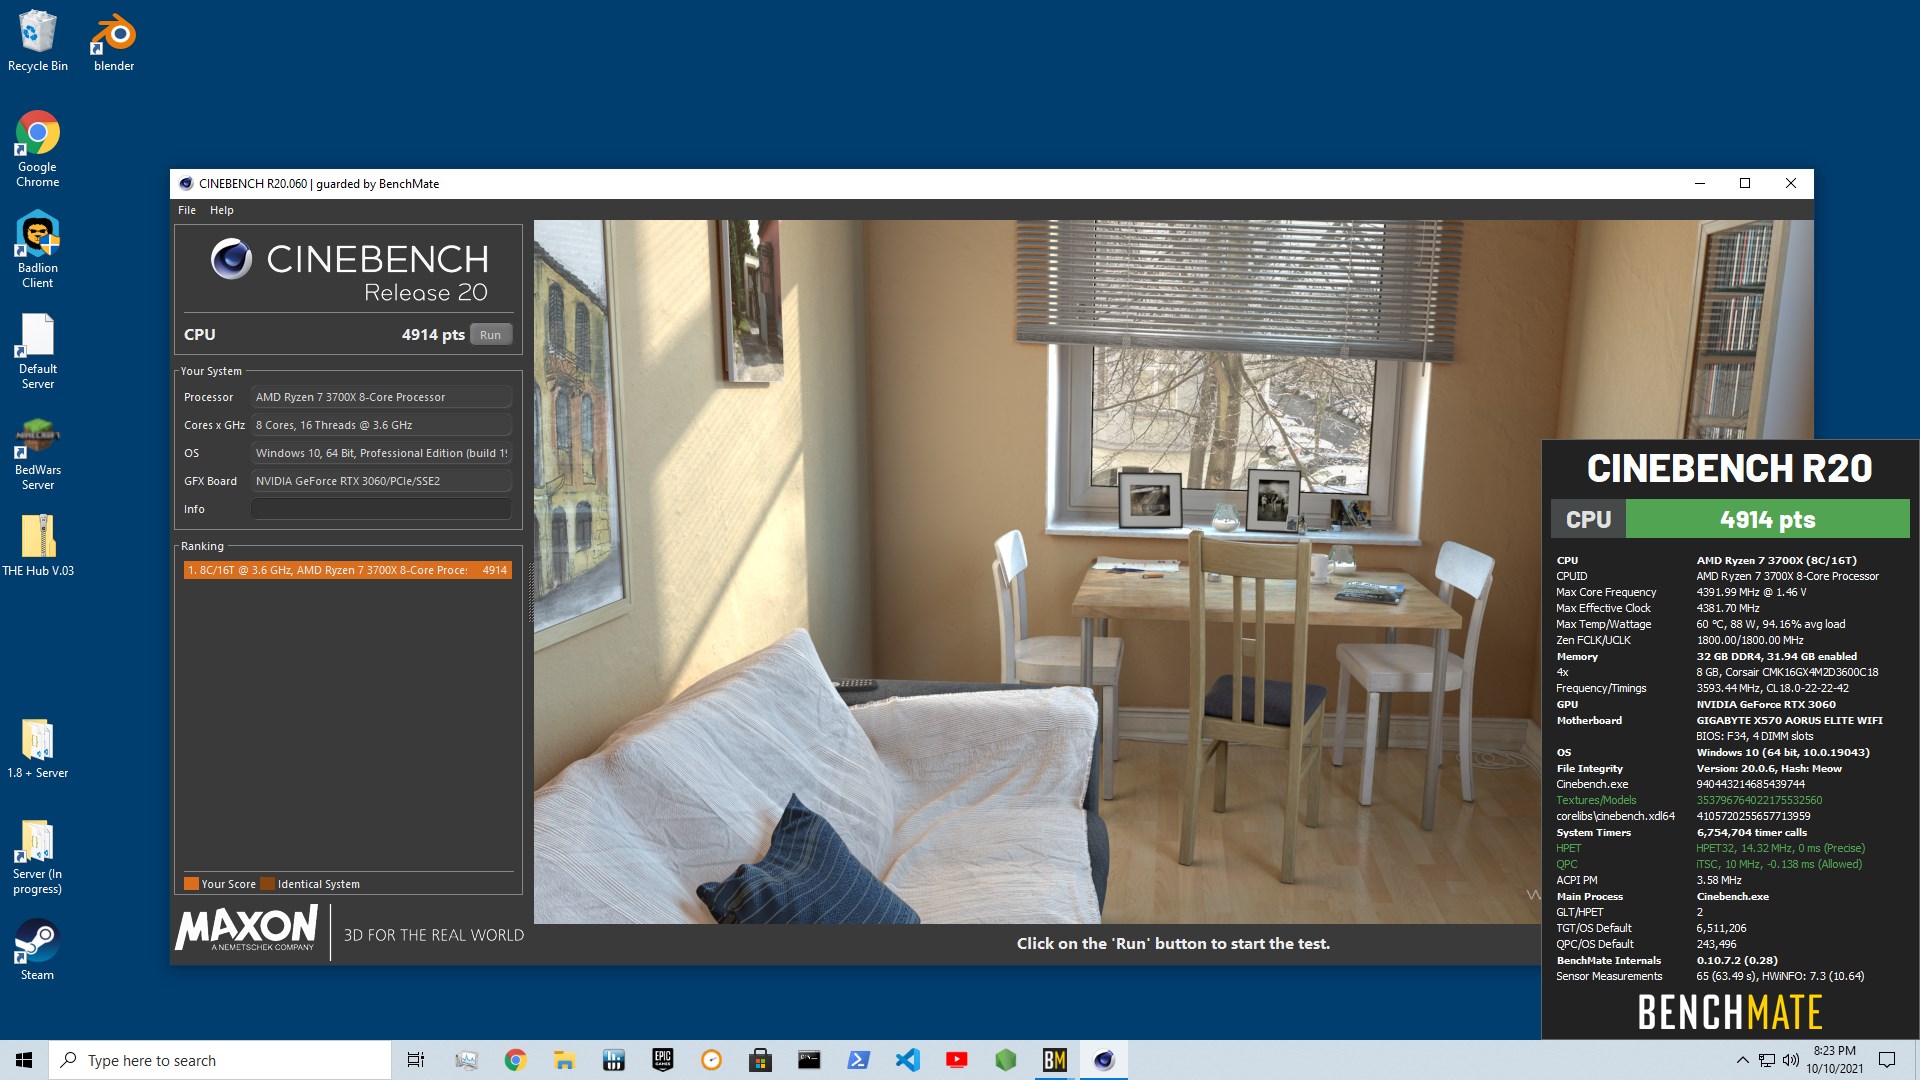Click the Cinebench logo sphere icon
The image size is (1920, 1080).
231,259
